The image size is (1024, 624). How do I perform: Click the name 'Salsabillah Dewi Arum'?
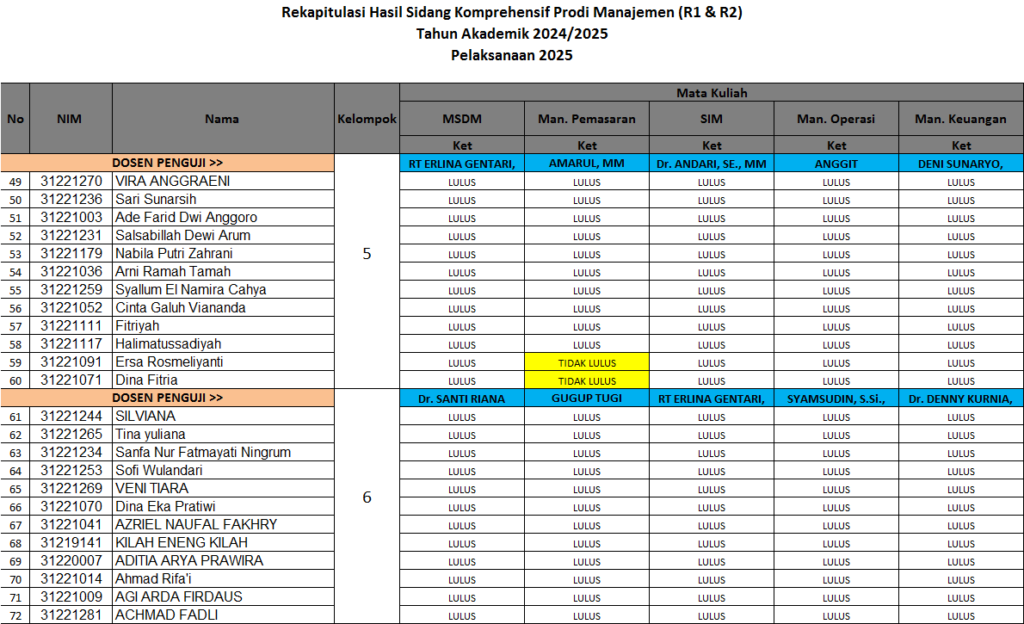pos(183,235)
